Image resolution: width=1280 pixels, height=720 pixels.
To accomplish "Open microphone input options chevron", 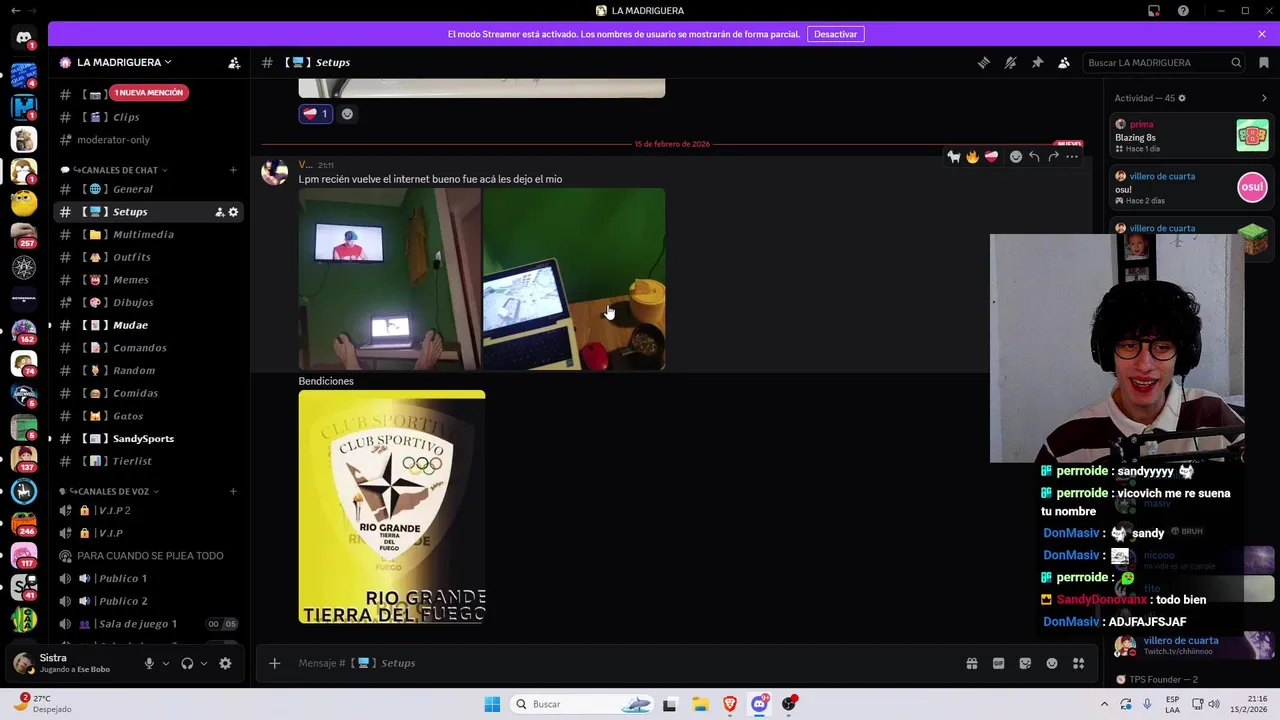I will click(166, 663).
